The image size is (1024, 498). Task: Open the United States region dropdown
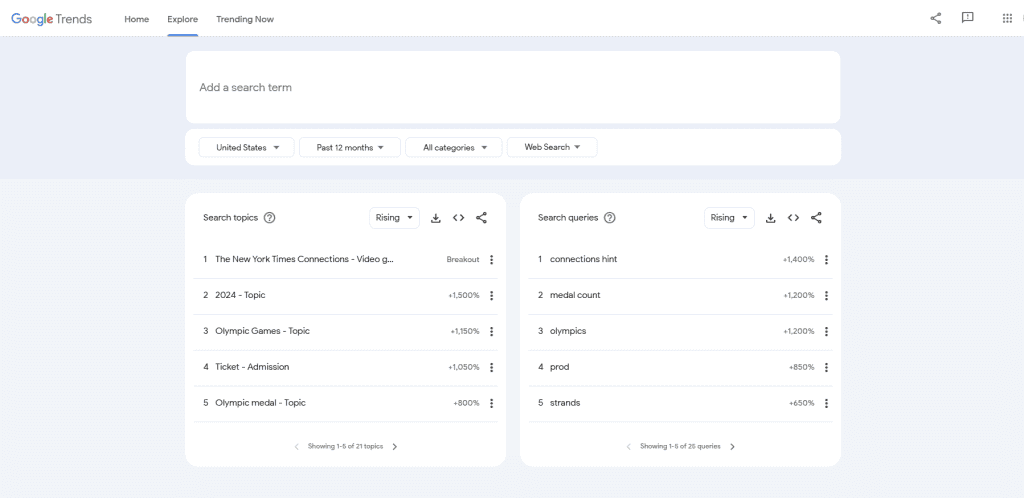[246, 148]
